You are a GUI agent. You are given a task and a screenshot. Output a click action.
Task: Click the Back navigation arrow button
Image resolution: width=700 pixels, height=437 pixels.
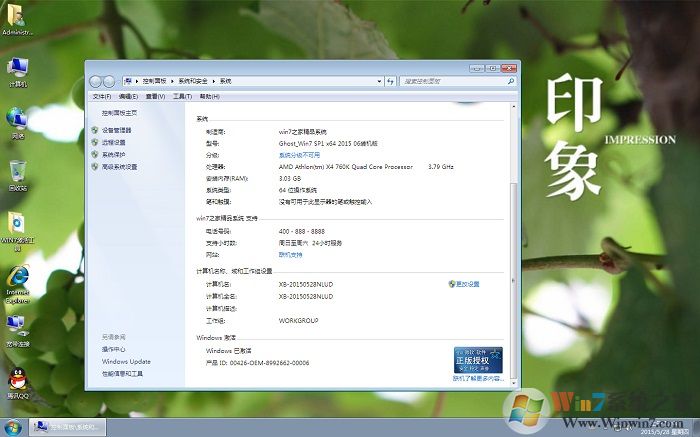[x=96, y=80]
